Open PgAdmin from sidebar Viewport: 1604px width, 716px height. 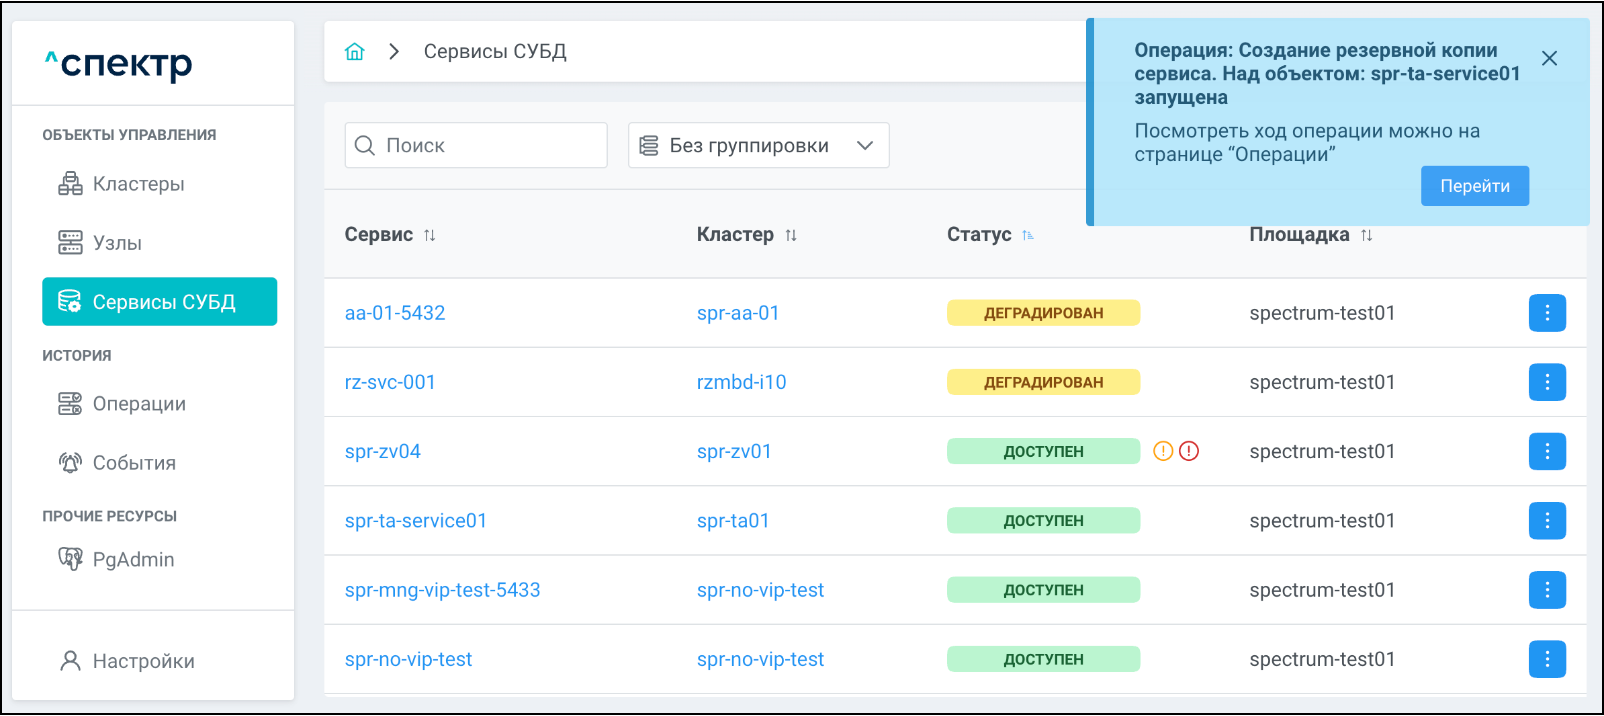pos(133,560)
